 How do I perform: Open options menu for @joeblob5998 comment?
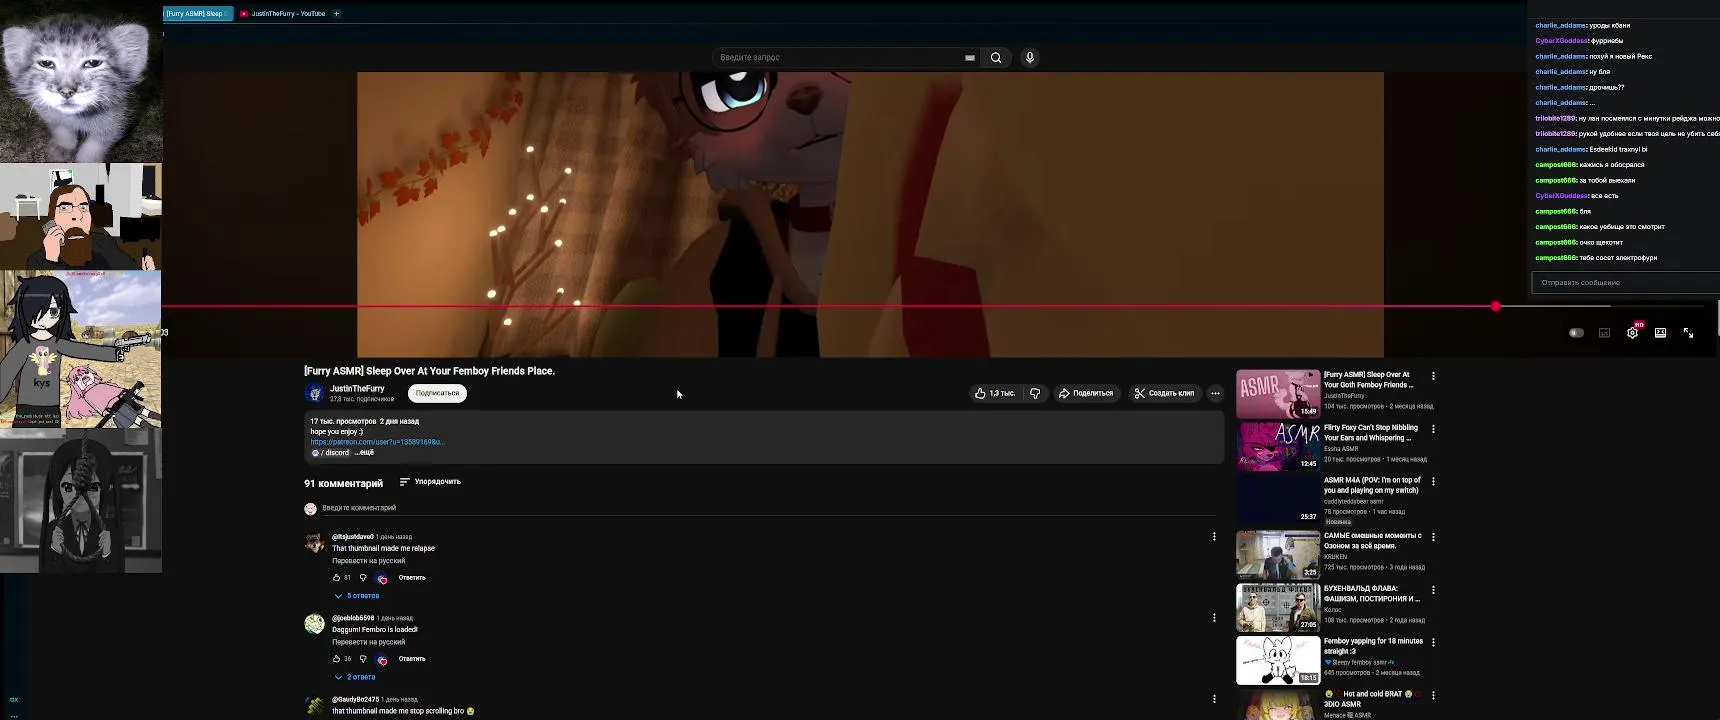click(x=1214, y=617)
